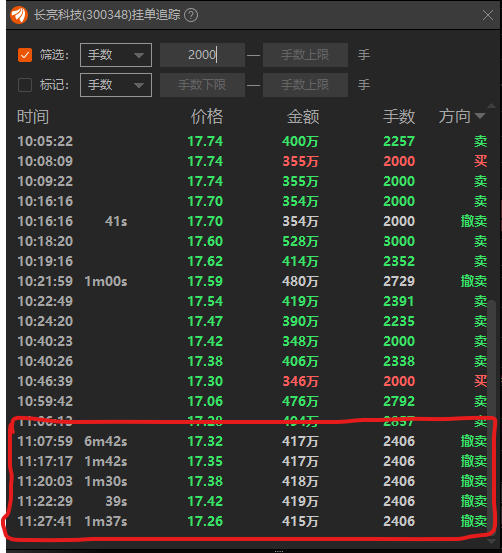Click amount 400万 in the 10:05:22 row
The height and width of the screenshot is (553, 502).
pyautogui.click(x=300, y=141)
